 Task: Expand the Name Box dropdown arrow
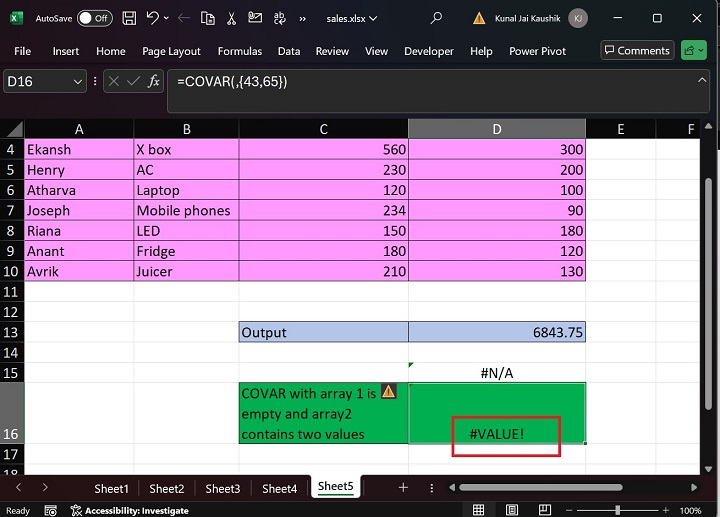pyautogui.click(x=78, y=82)
